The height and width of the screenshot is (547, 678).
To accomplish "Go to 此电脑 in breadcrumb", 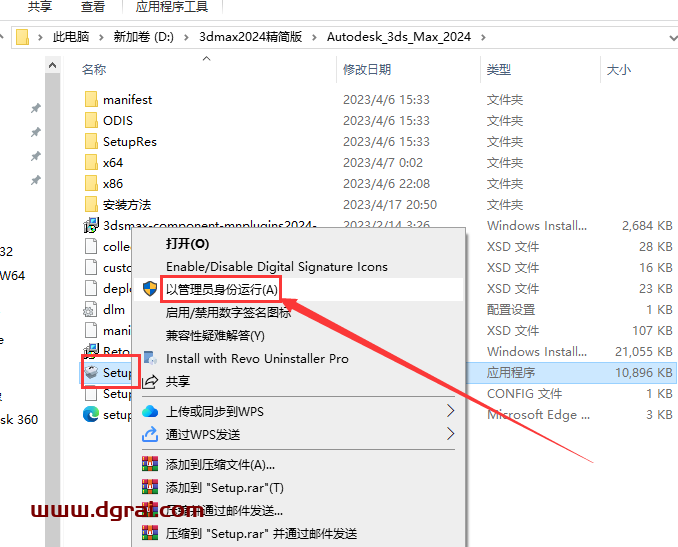I will (x=71, y=37).
